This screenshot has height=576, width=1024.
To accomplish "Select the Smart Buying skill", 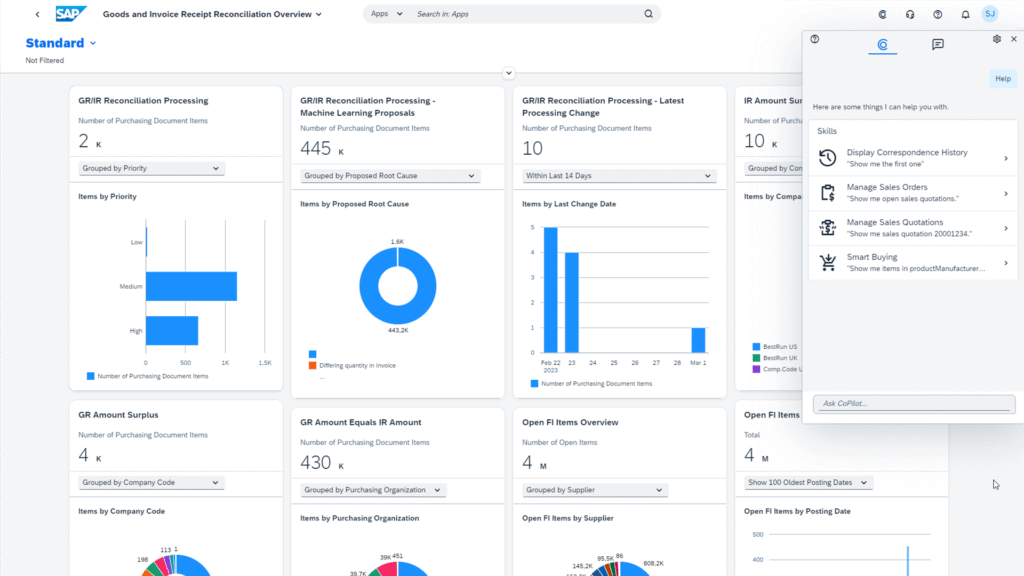I will point(913,263).
